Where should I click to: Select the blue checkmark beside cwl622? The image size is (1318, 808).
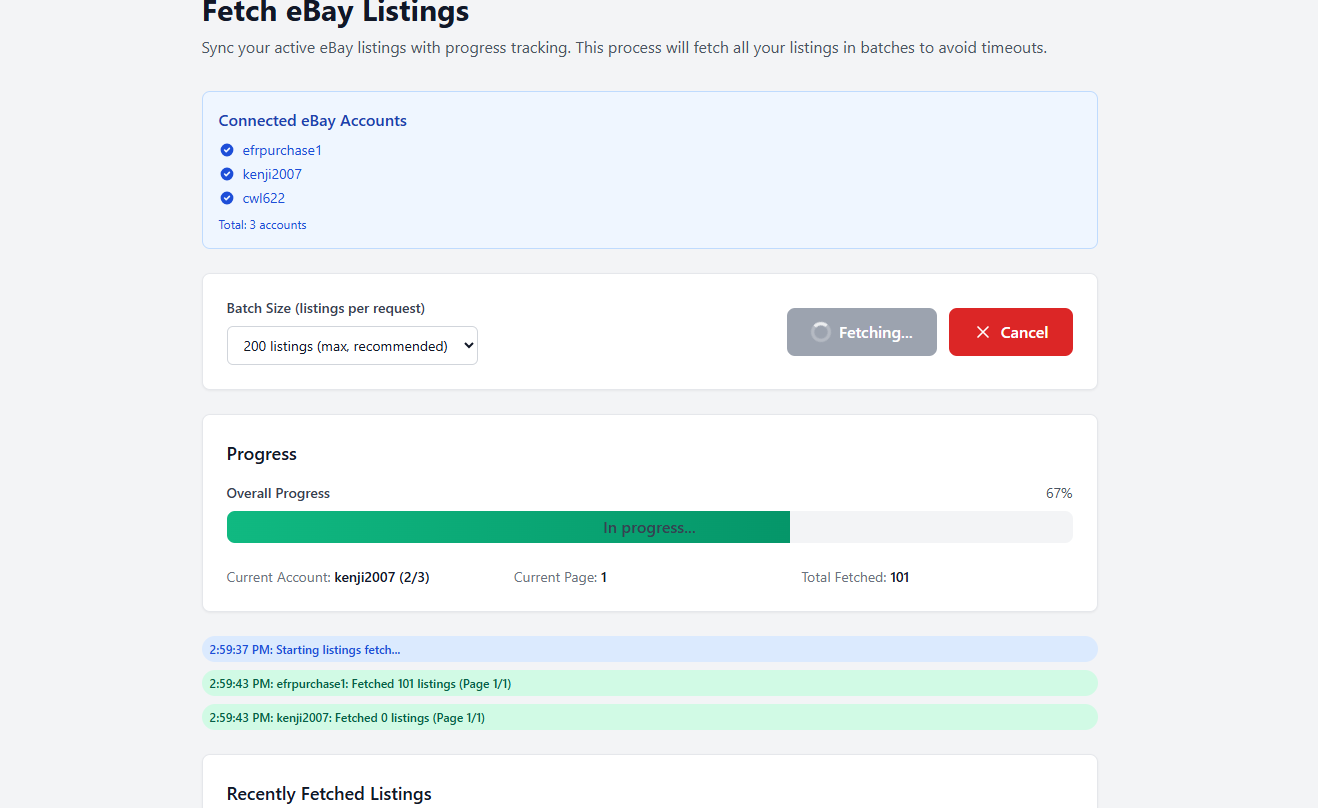tap(226, 198)
